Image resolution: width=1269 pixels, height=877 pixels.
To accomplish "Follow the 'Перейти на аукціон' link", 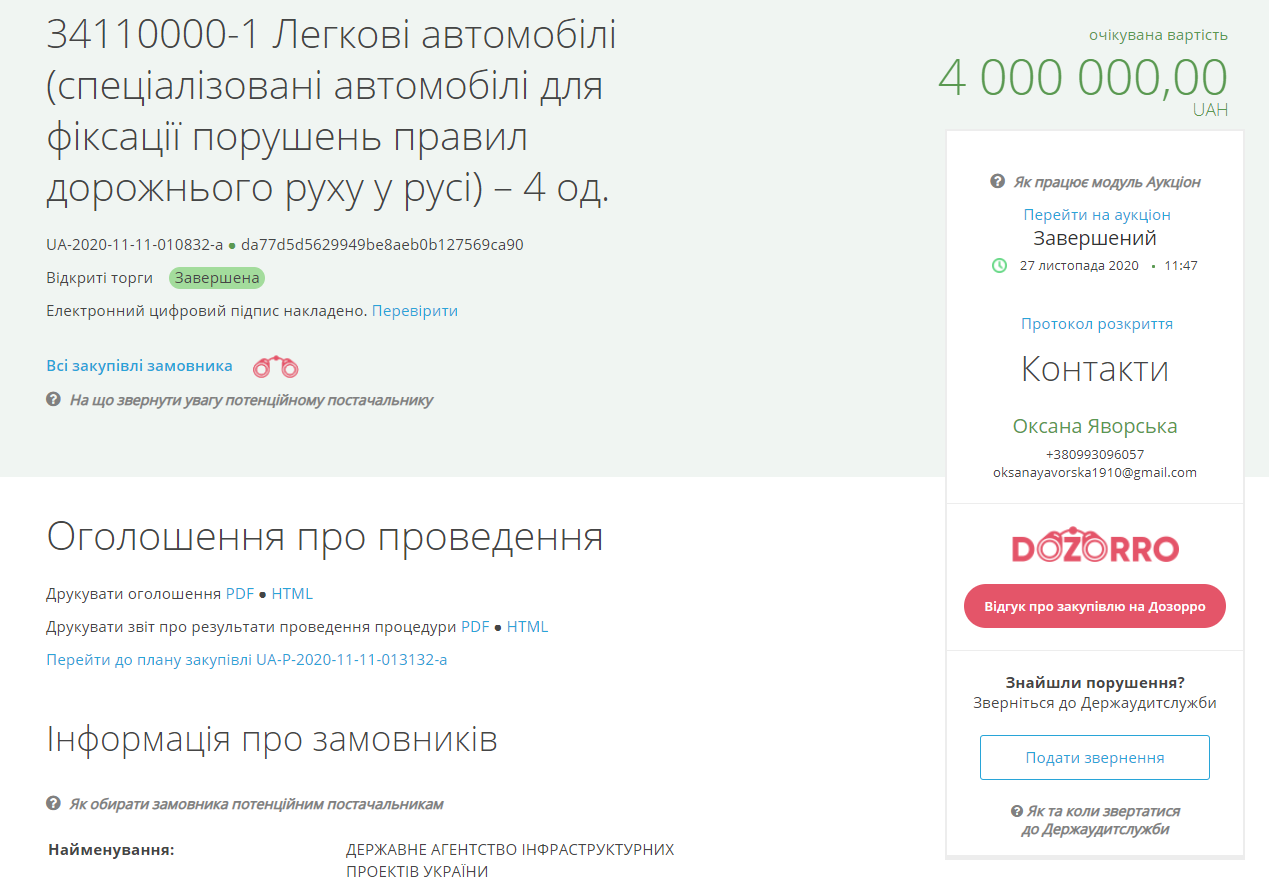I will [x=1094, y=213].
